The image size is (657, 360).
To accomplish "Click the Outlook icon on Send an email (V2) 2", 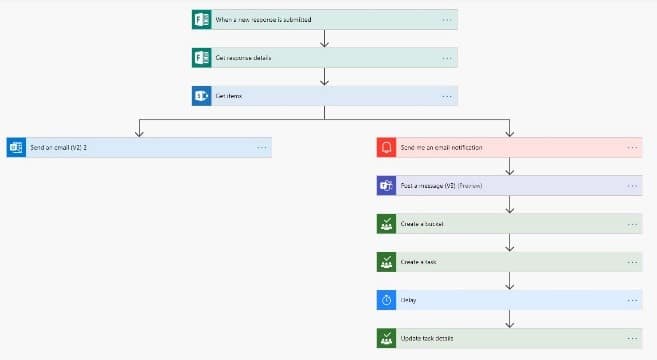I will coord(16,148).
